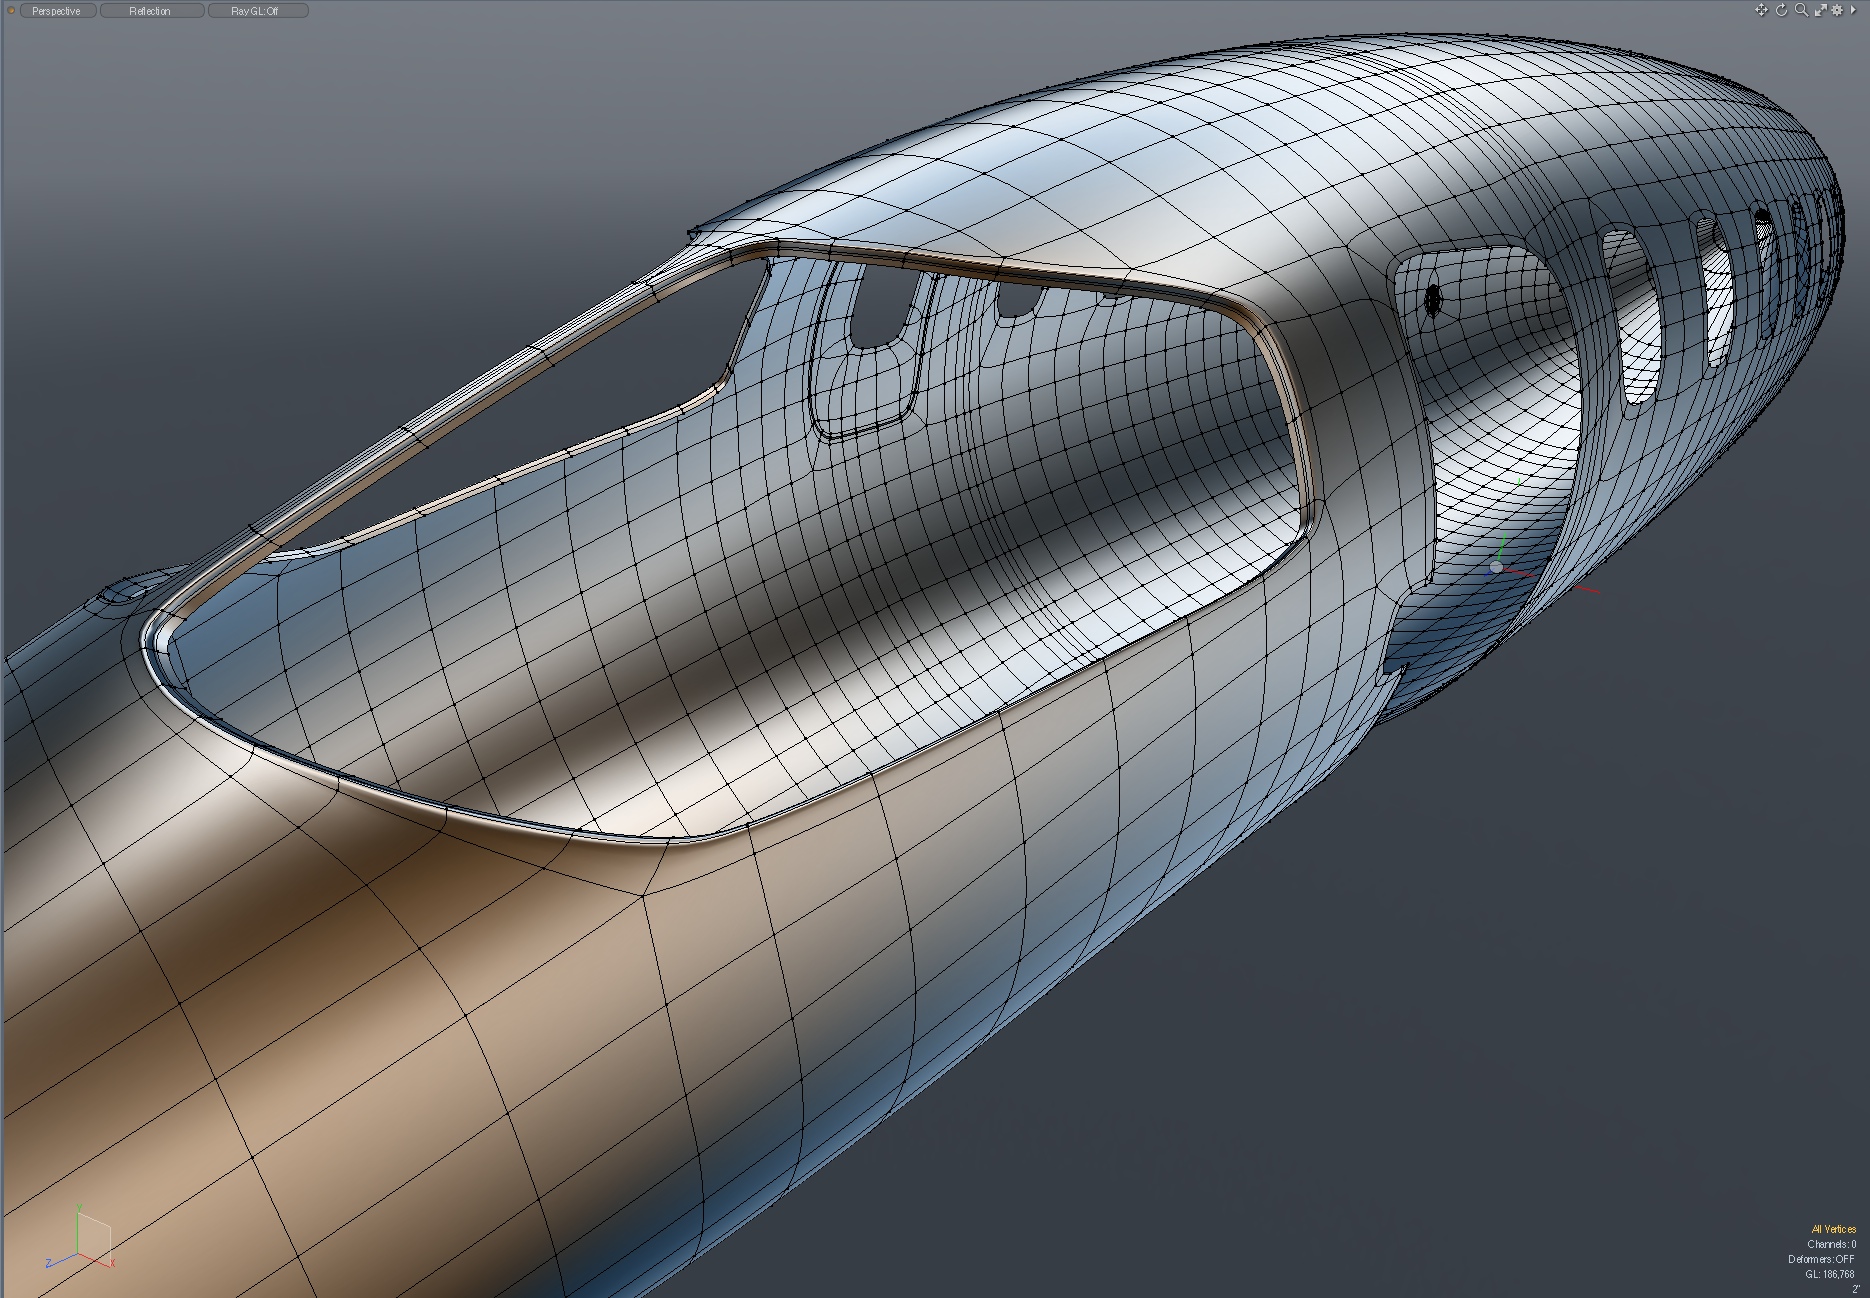
Task: Expand the viewport arrow menu at top right
Action: point(1853,10)
